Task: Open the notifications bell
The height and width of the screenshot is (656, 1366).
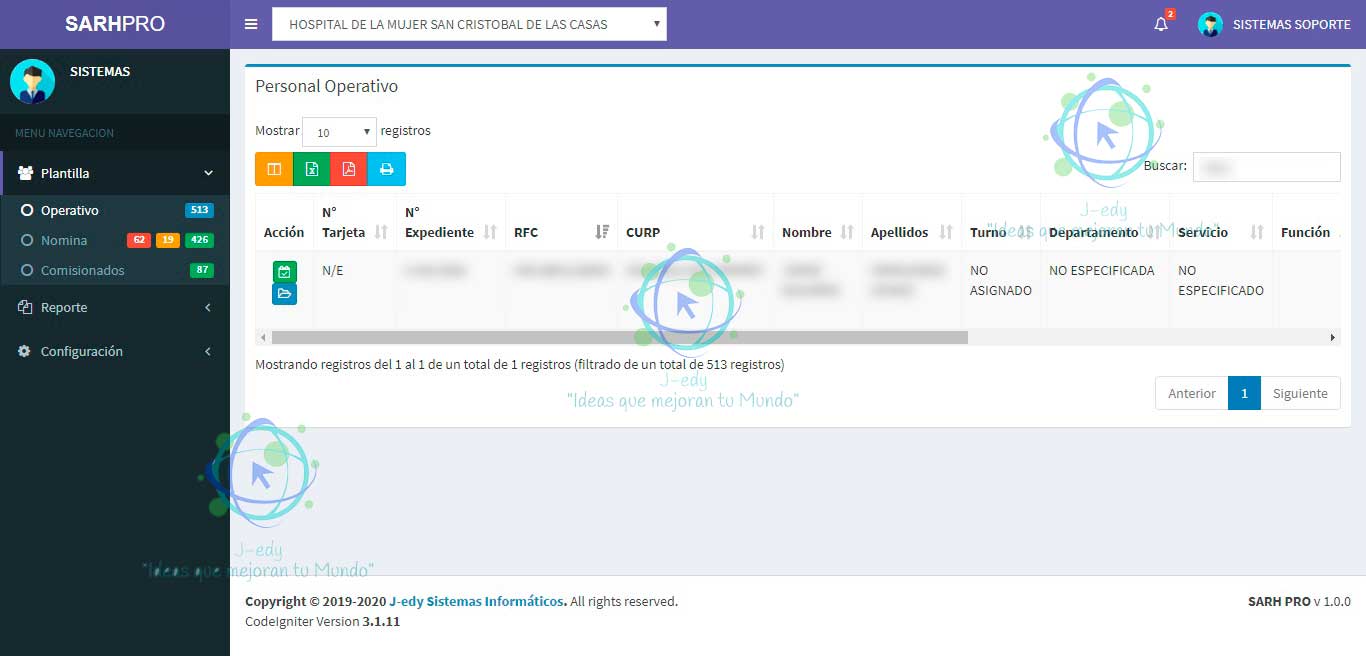Action: [x=1160, y=24]
